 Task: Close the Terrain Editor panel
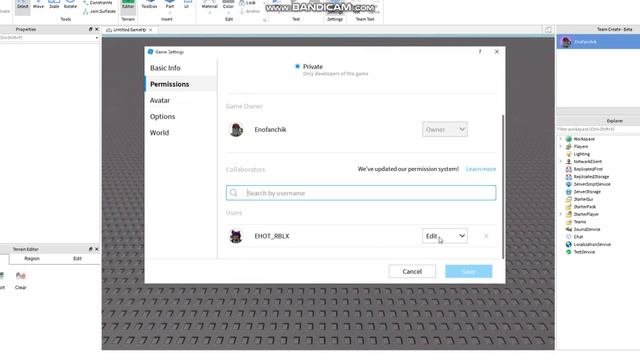coord(97,249)
